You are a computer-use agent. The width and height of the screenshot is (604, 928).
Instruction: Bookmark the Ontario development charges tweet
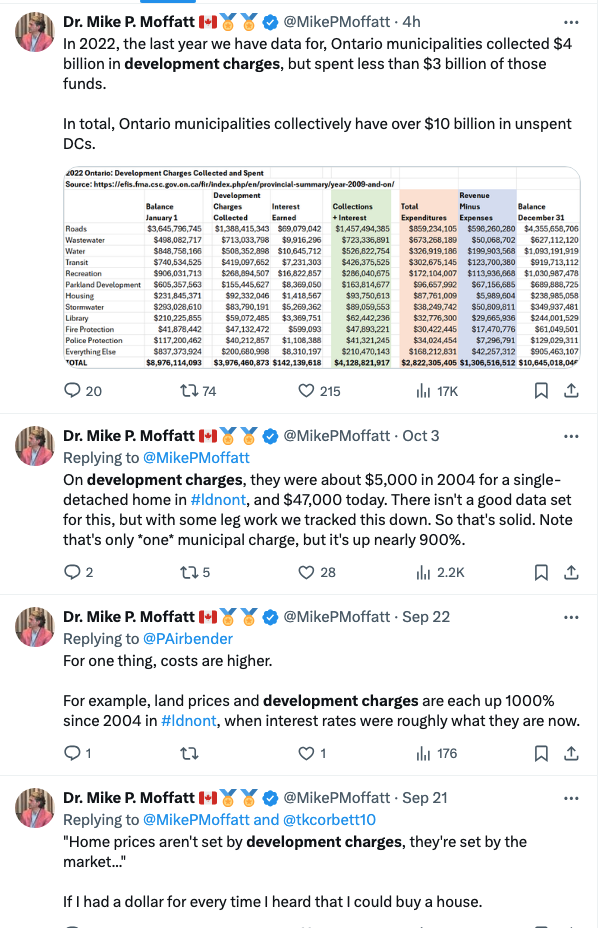coord(541,391)
